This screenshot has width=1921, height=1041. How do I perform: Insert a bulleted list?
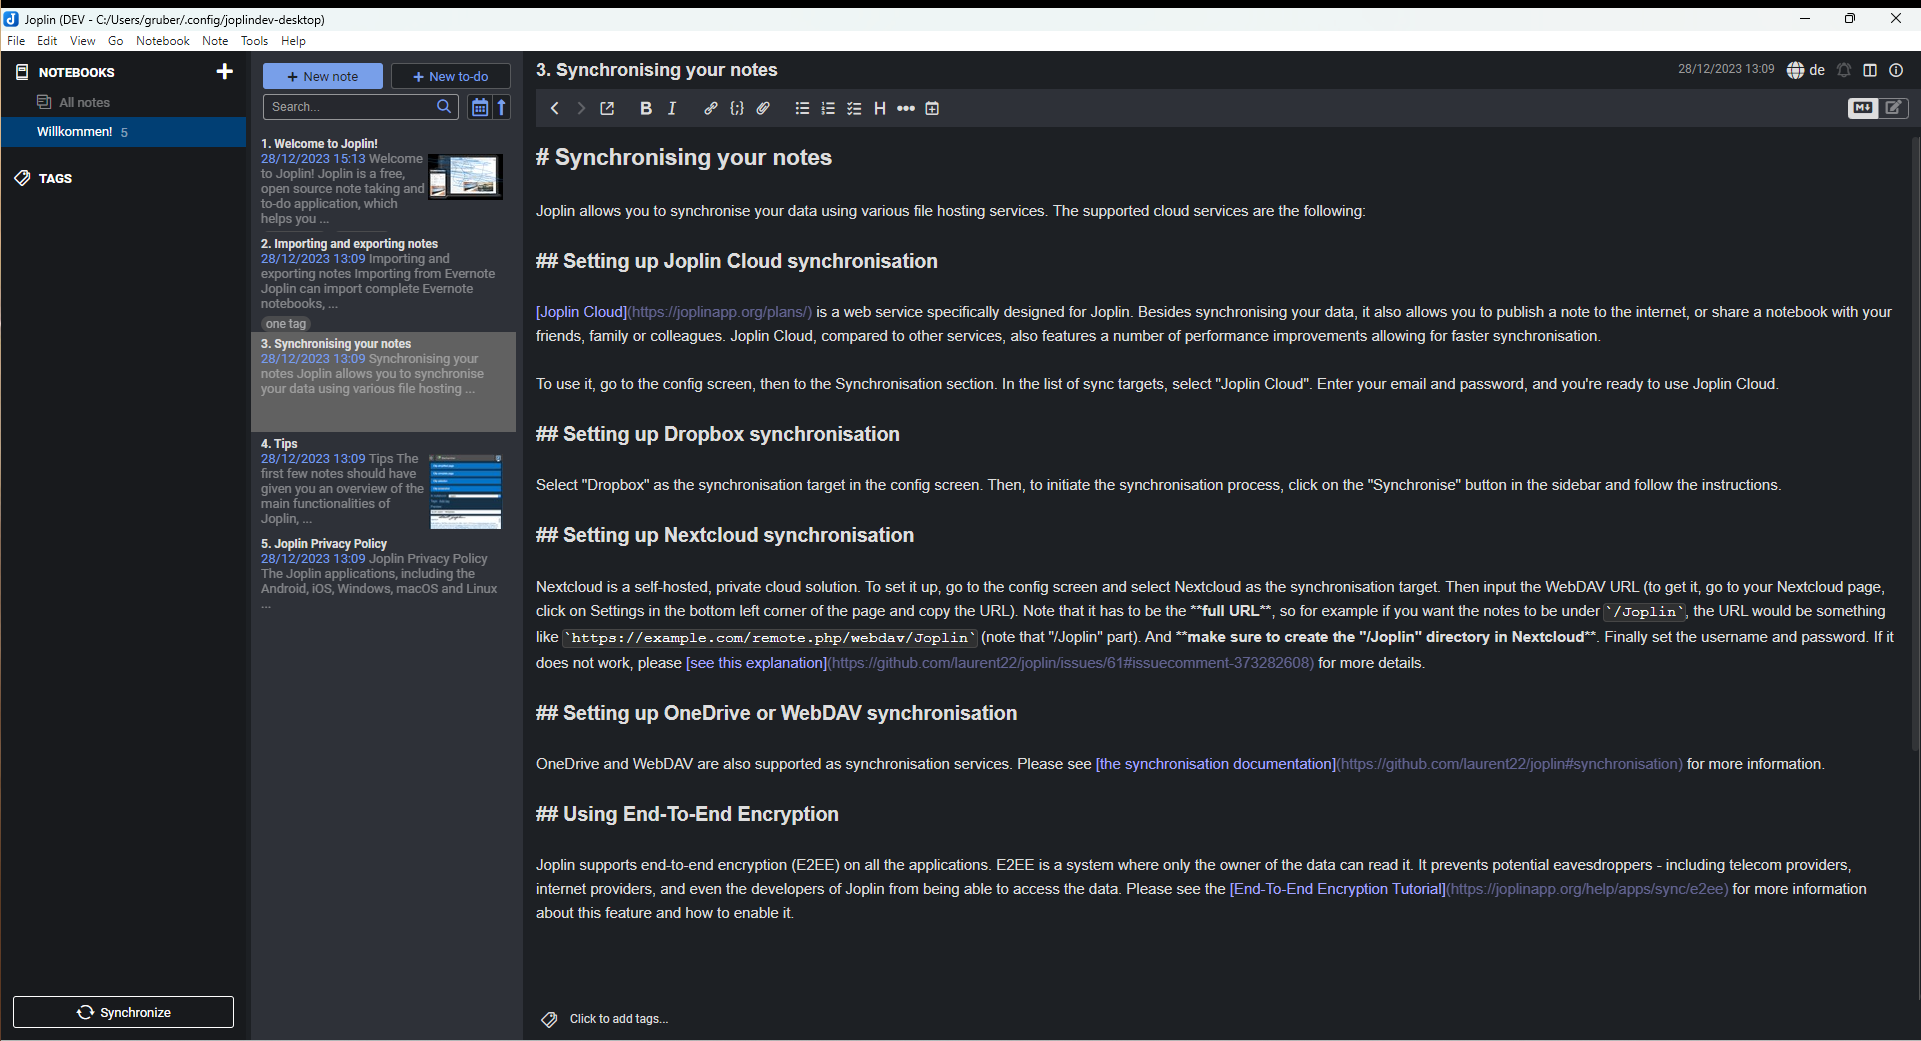(x=802, y=108)
